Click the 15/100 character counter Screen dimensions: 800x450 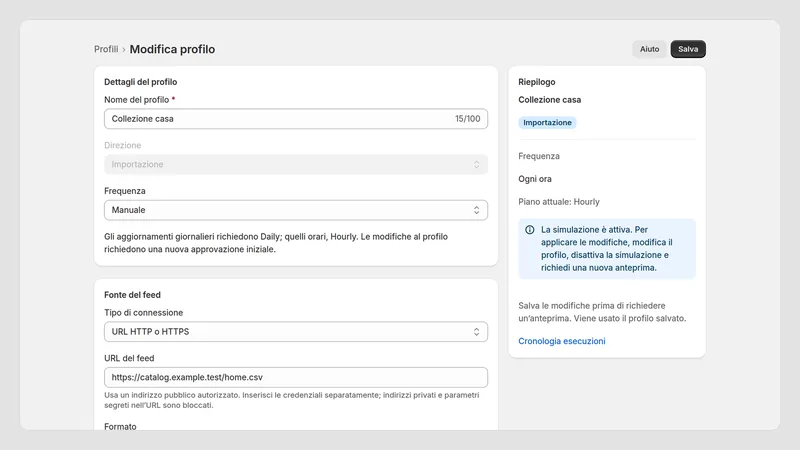pyautogui.click(x=467, y=119)
